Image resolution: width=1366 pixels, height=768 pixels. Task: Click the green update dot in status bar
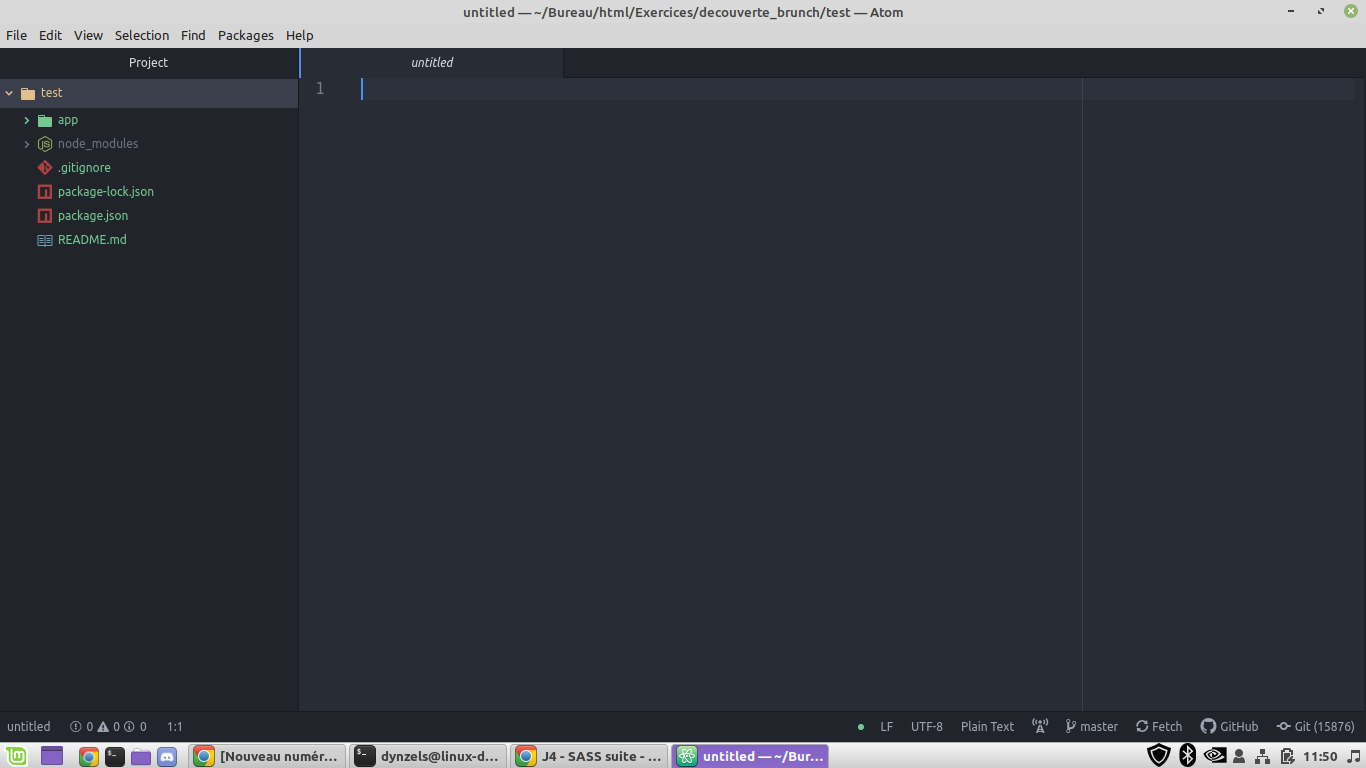pyautogui.click(x=861, y=727)
